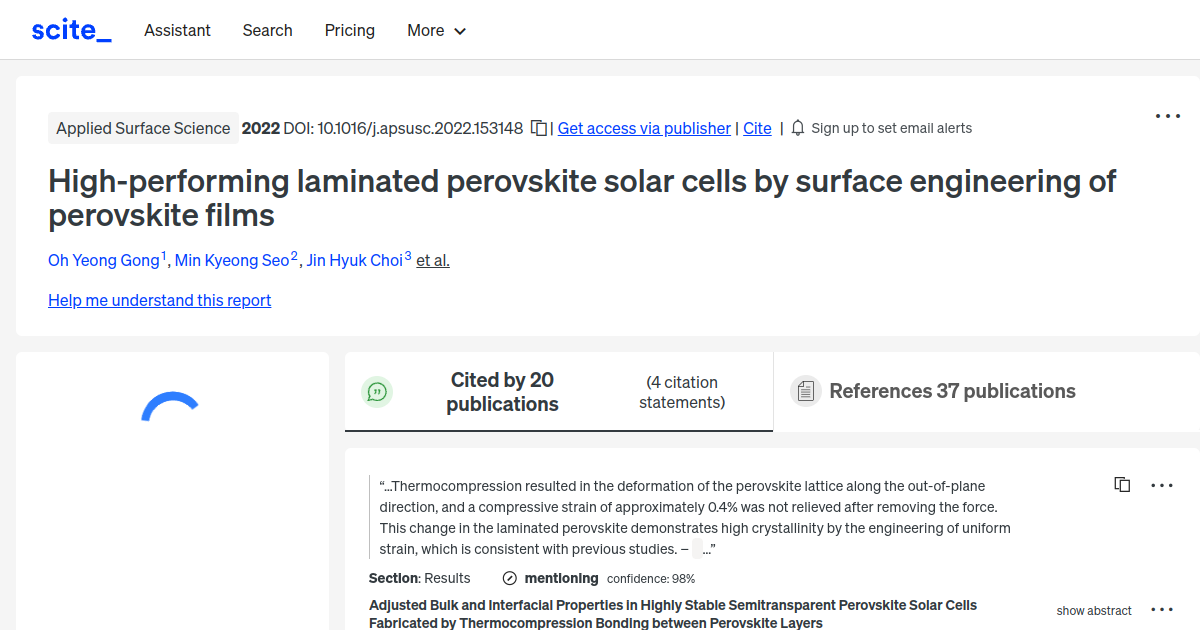Switch to the References 37 publications tab
This screenshot has width=1200, height=630.
pos(952,391)
